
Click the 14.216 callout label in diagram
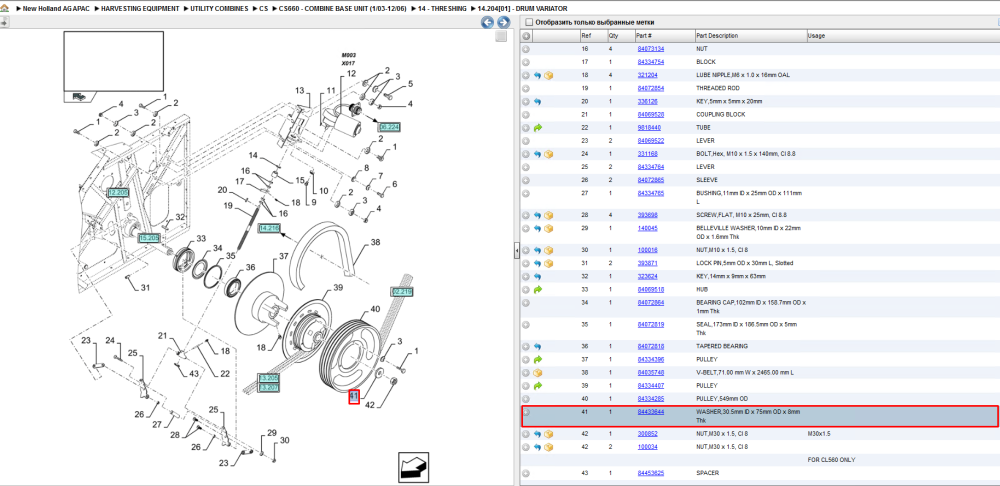point(268,227)
